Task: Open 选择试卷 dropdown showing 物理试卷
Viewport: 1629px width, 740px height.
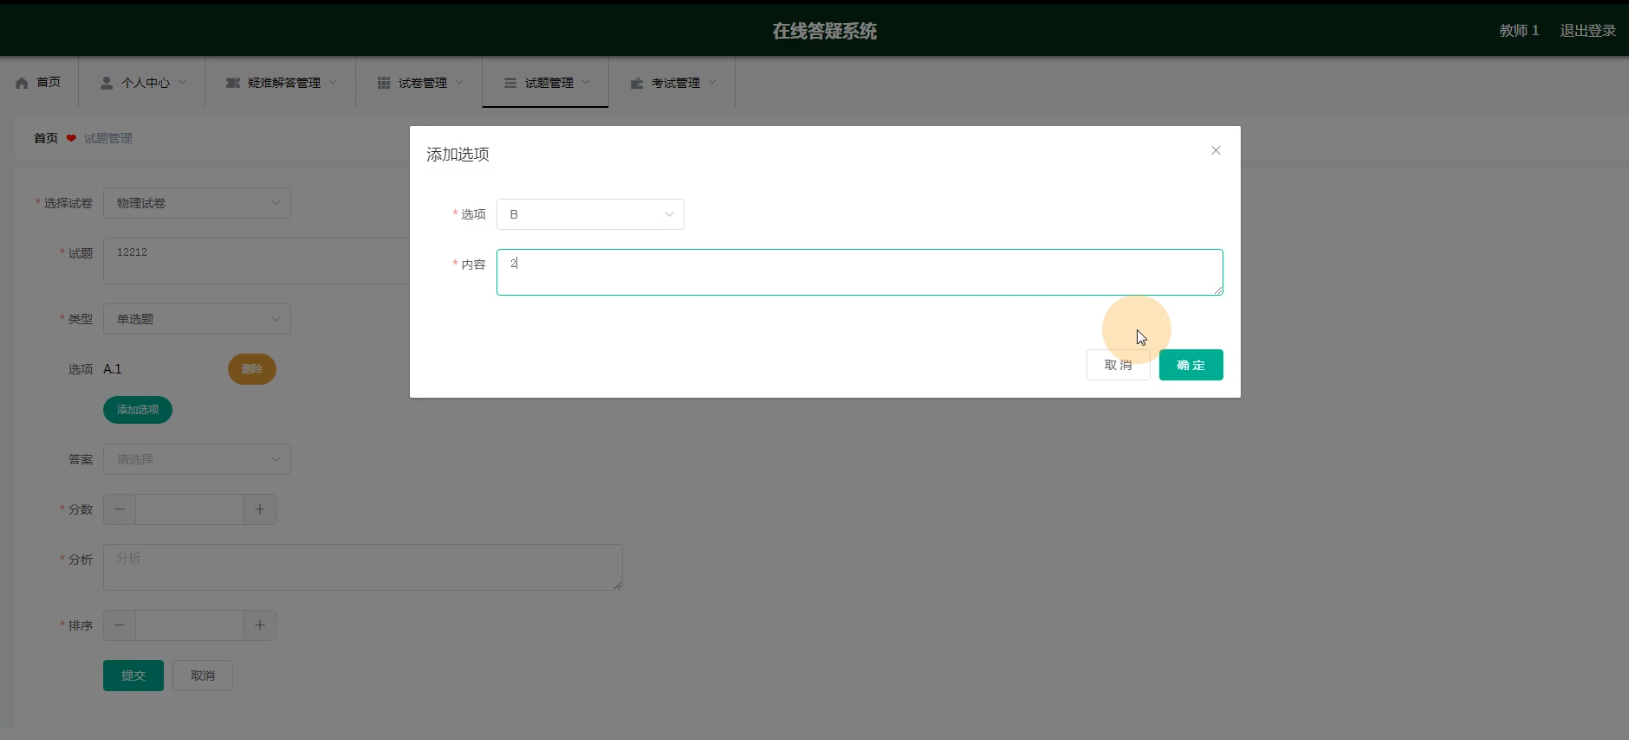Action: pos(197,203)
